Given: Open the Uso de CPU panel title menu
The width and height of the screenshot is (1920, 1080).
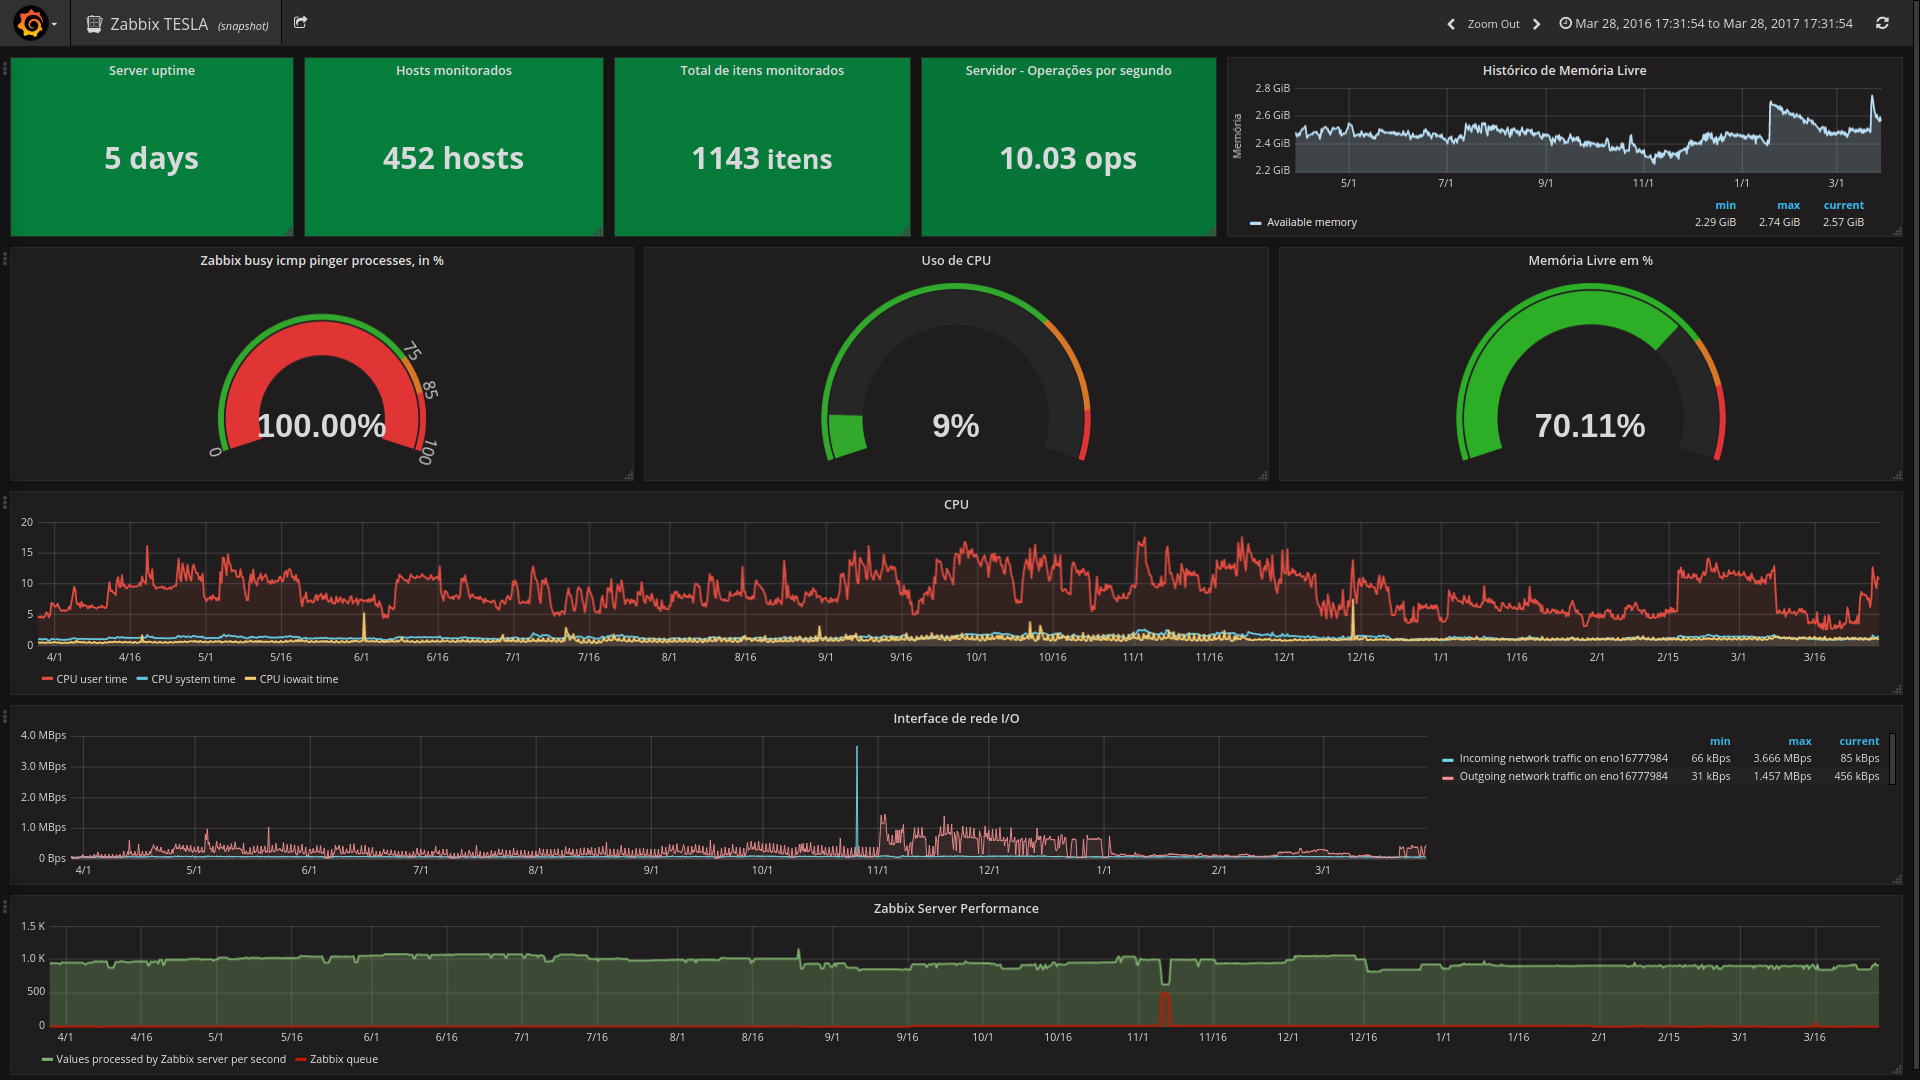Looking at the screenshot, I should (955, 261).
